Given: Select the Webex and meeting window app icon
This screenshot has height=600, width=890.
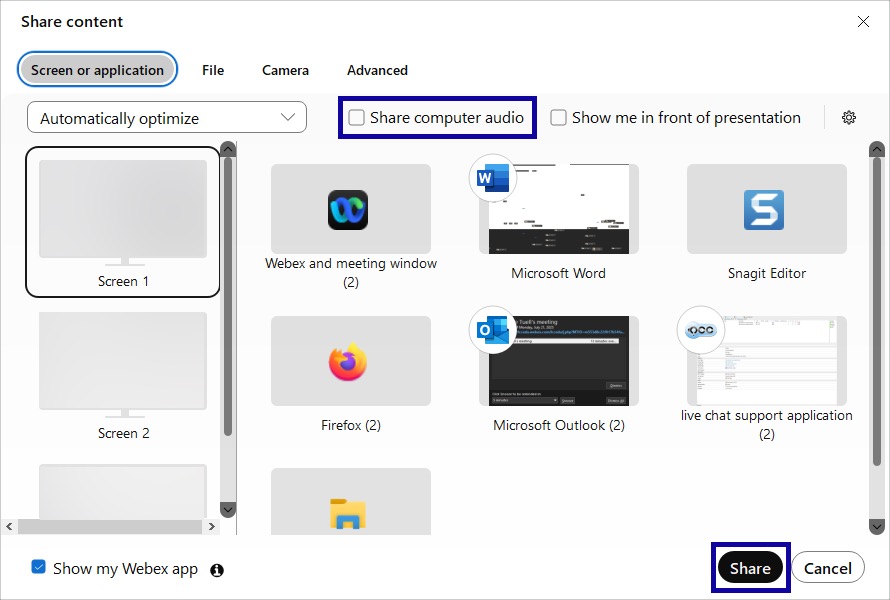Looking at the screenshot, I should [x=348, y=209].
